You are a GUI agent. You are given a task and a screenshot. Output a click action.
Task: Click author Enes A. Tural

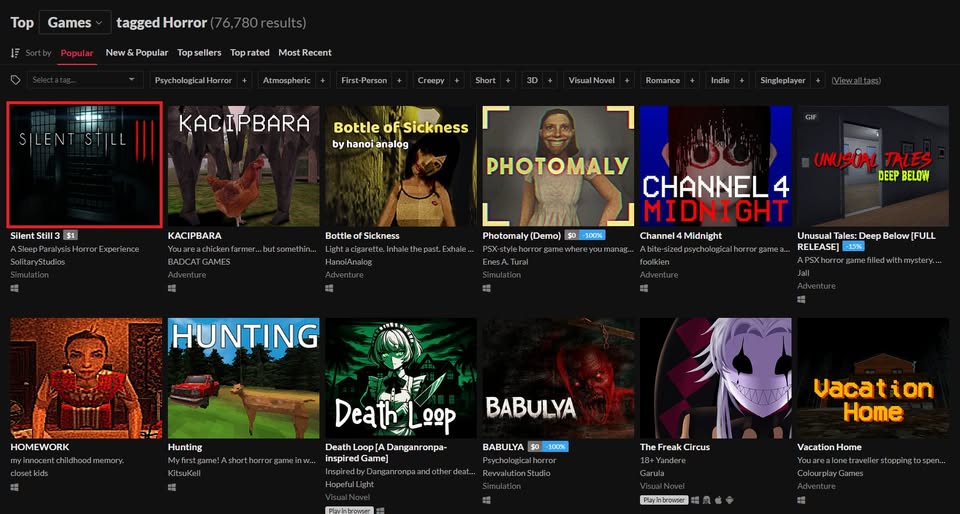pyautogui.click(x=506, y=262)
